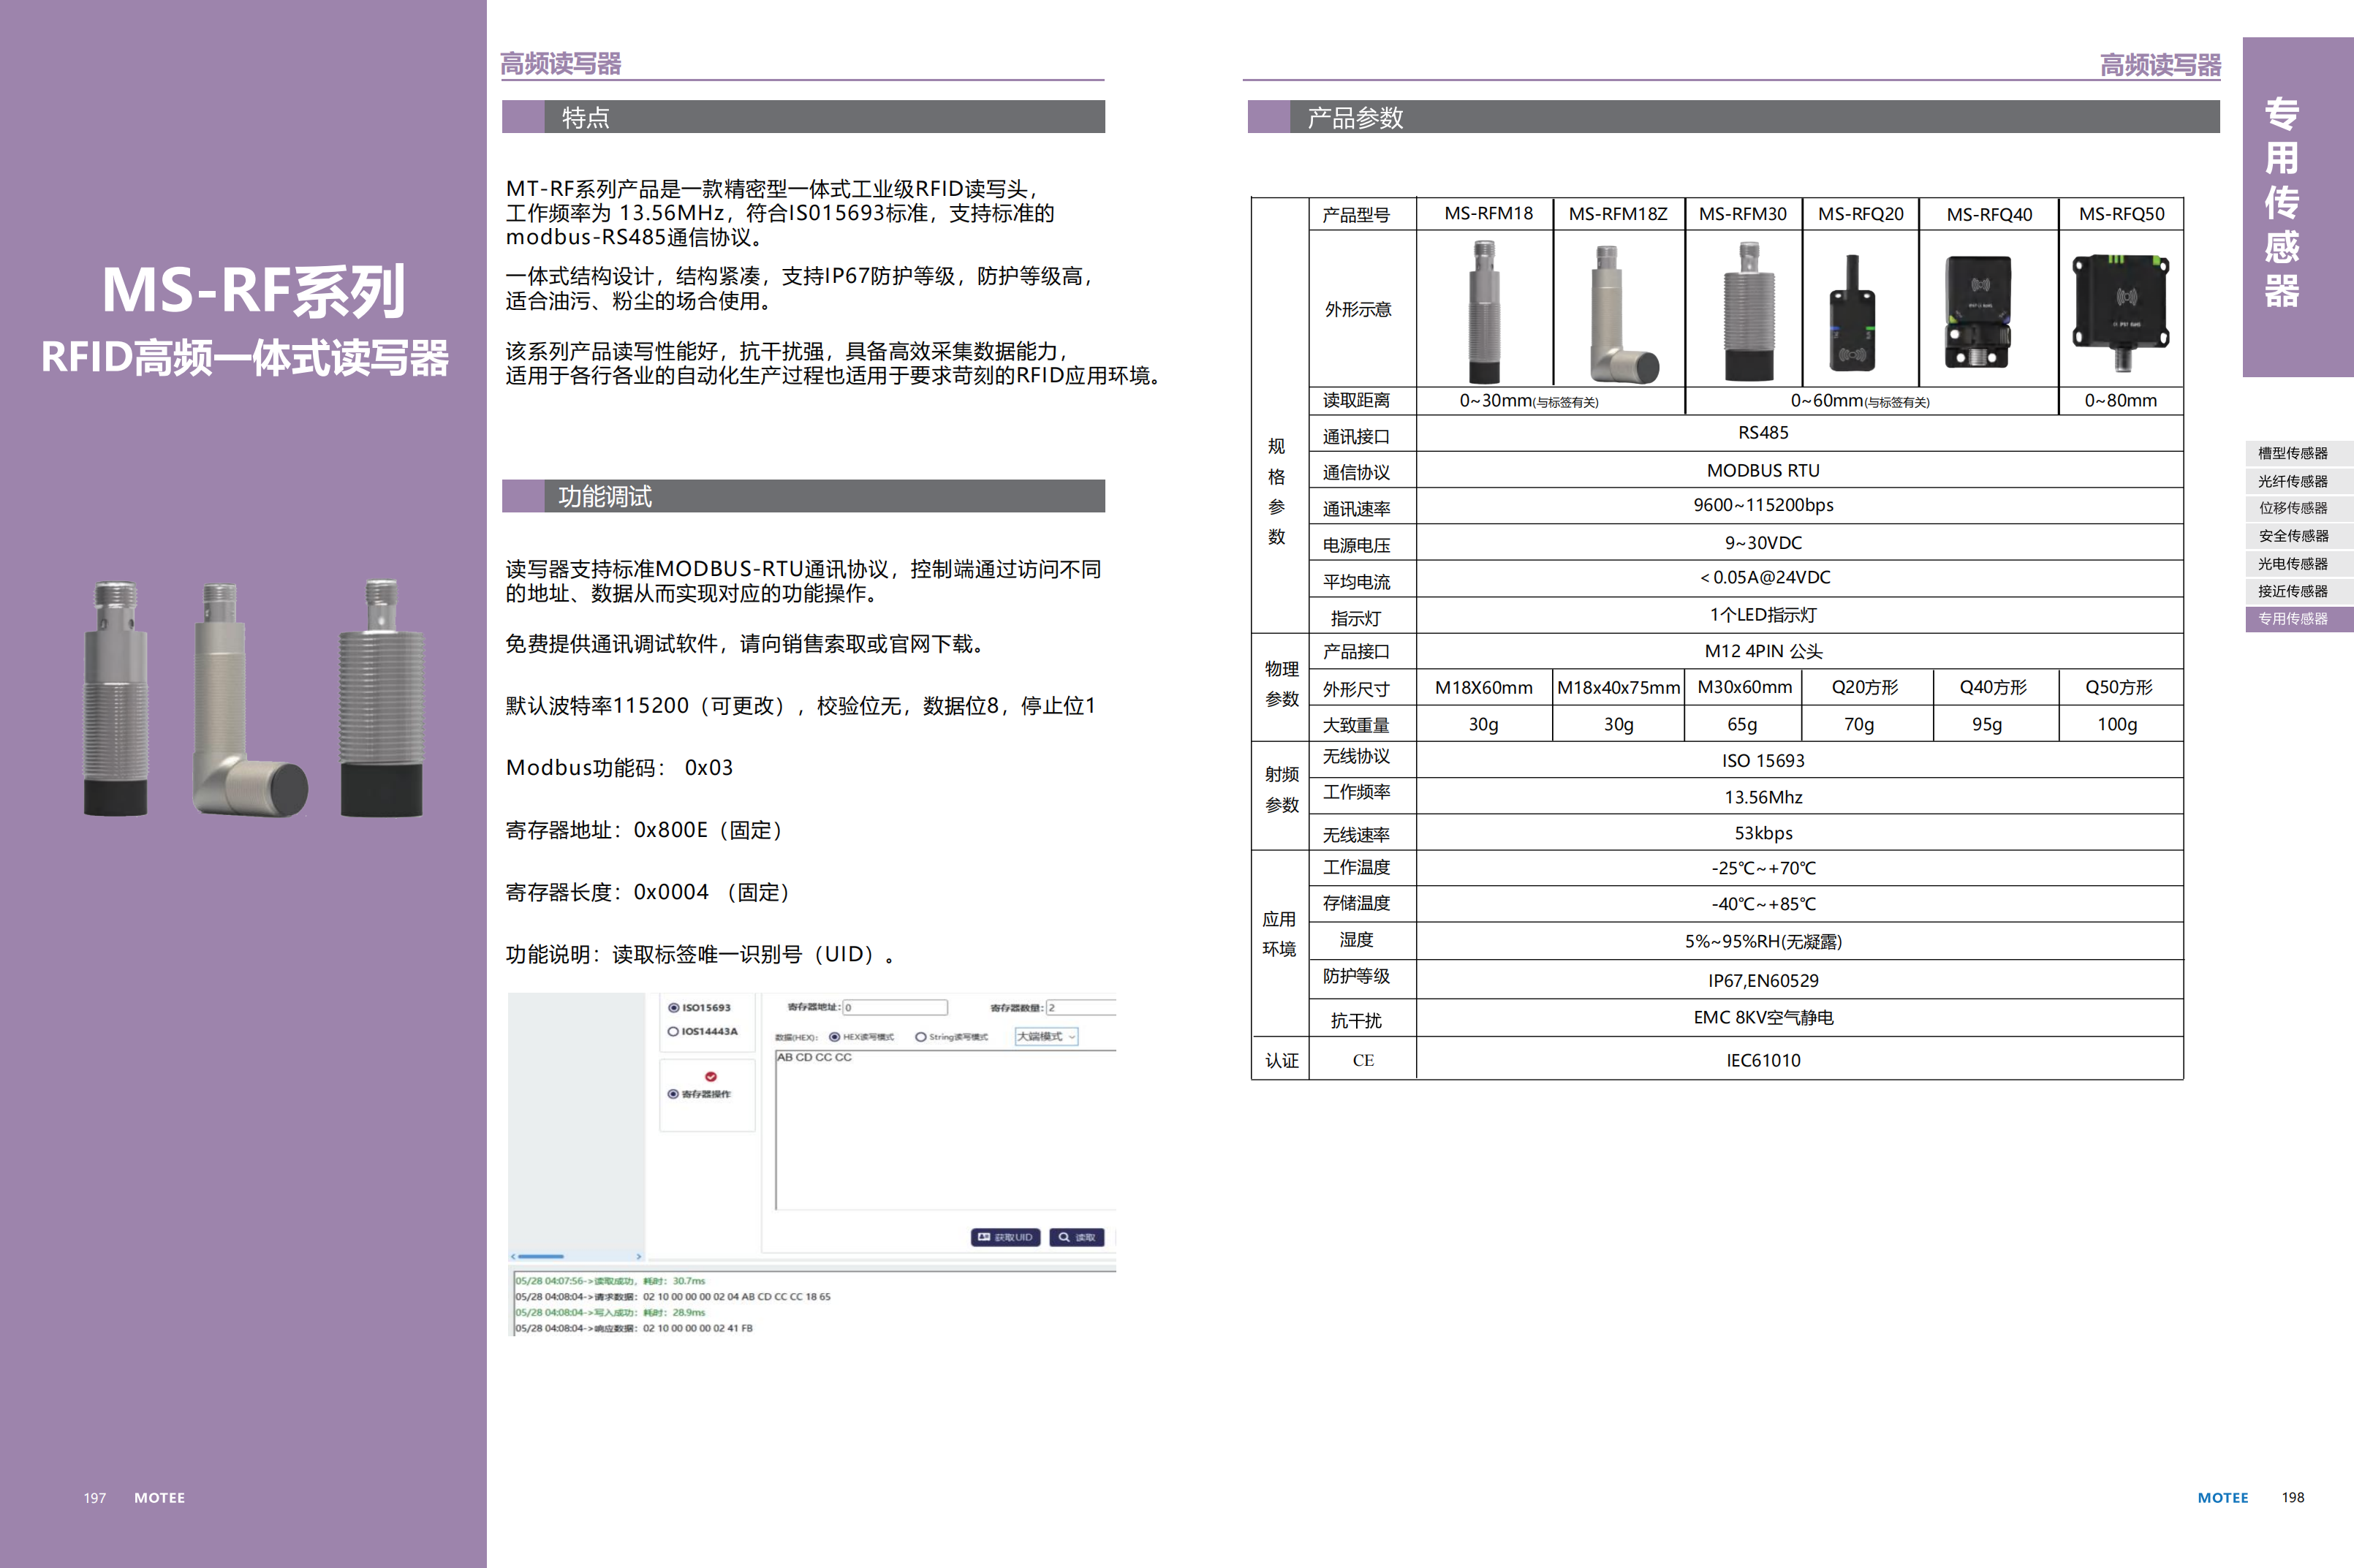Select the IOS14443A protocol radio button
This screenshot has width=2354, height=1568.
[x=674, y=1031]
